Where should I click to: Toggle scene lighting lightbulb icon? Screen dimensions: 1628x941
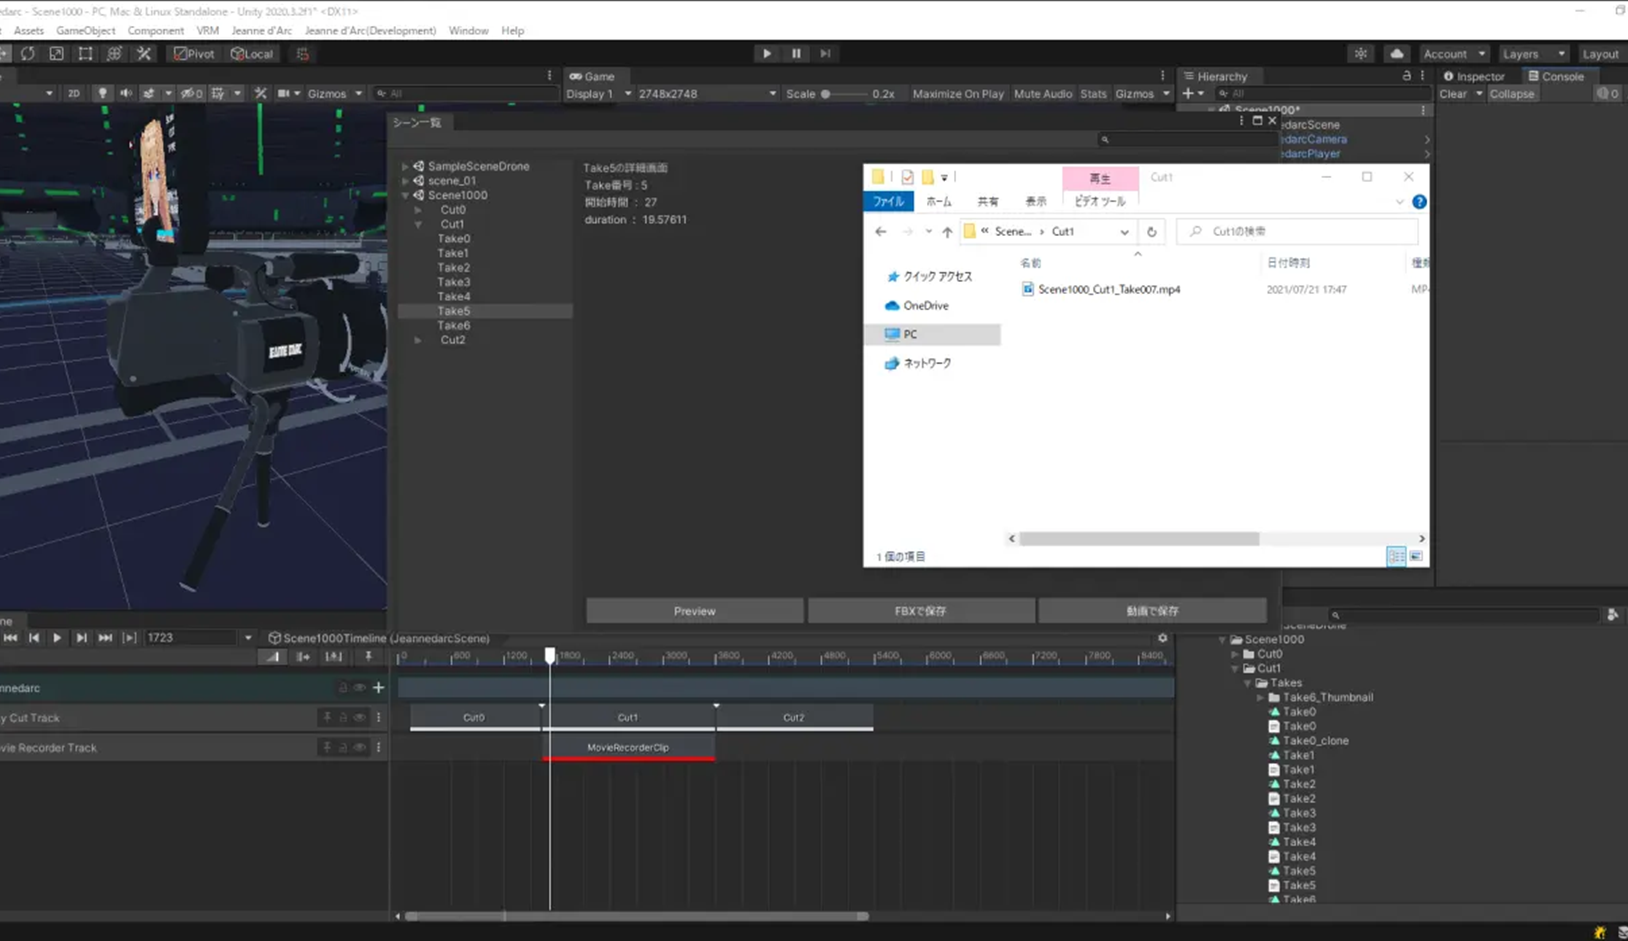(102, 94)
